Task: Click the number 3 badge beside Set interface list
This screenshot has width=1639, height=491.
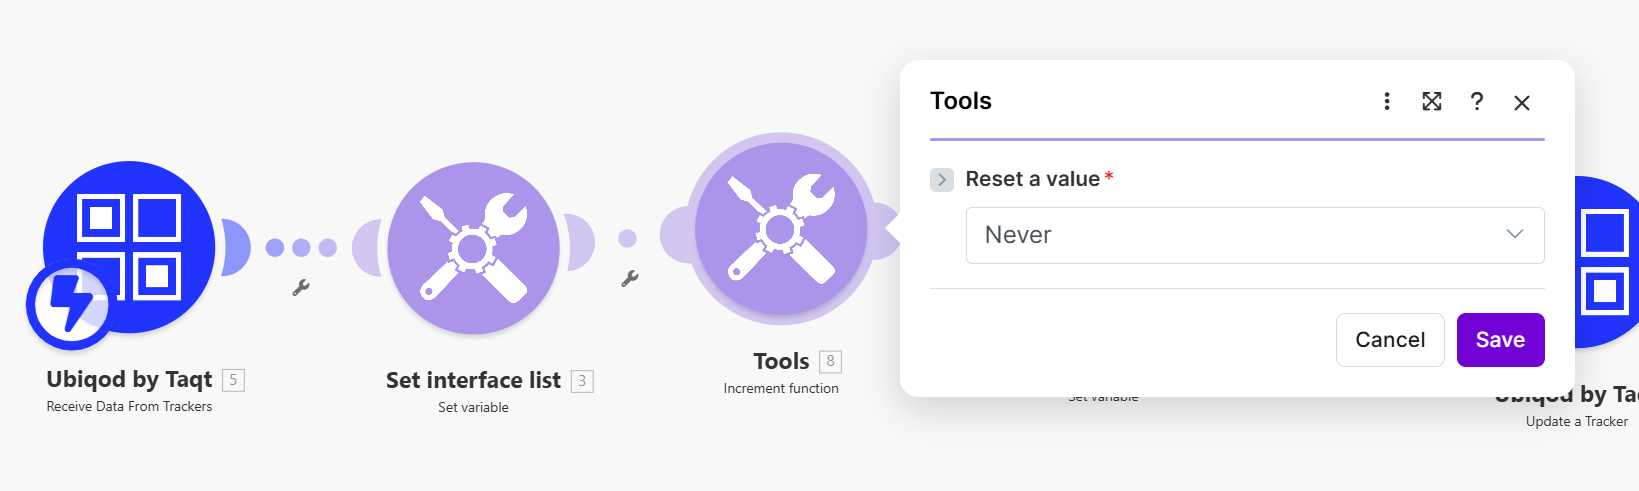Action: pos(582,381)
